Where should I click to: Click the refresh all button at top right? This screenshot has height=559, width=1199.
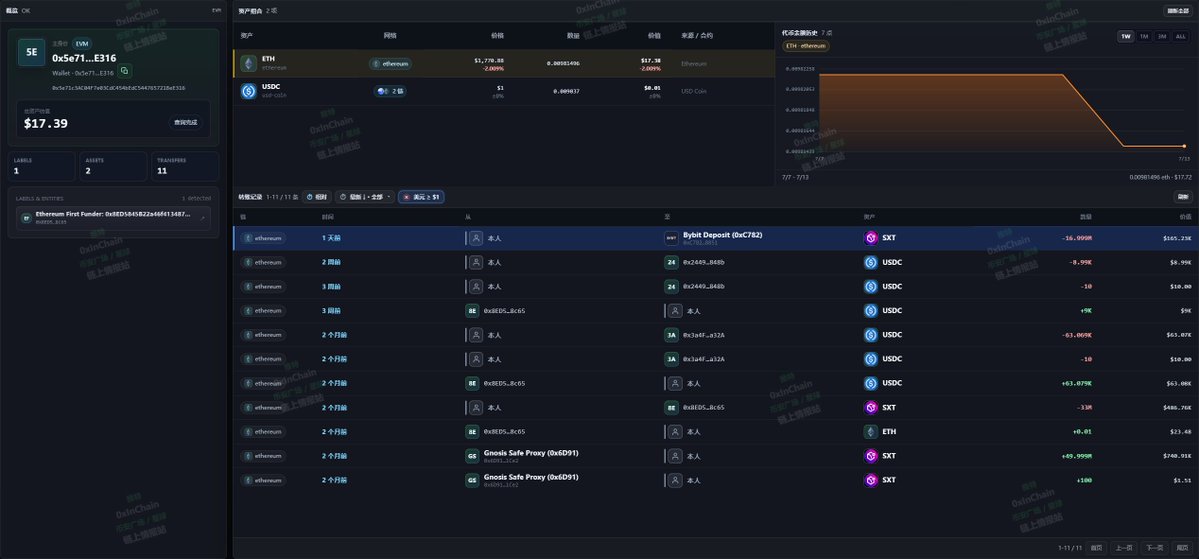coord(1176,11)
